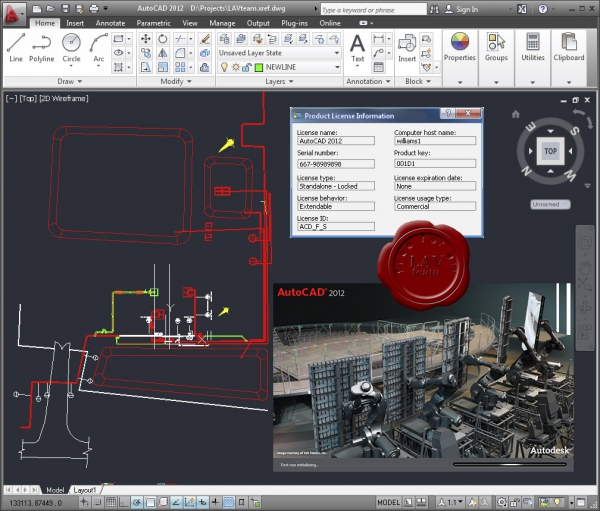The image size is (600, 511).
Task: Toggle layer on/off lightbulb for NEWLINE
Action: [224, 67]
